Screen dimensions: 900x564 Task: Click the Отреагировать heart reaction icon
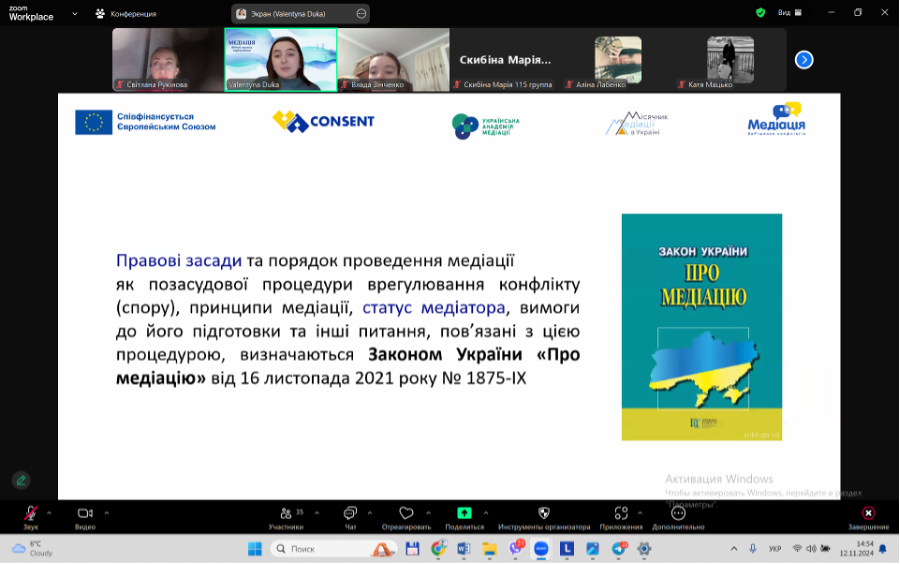point(406,513)
